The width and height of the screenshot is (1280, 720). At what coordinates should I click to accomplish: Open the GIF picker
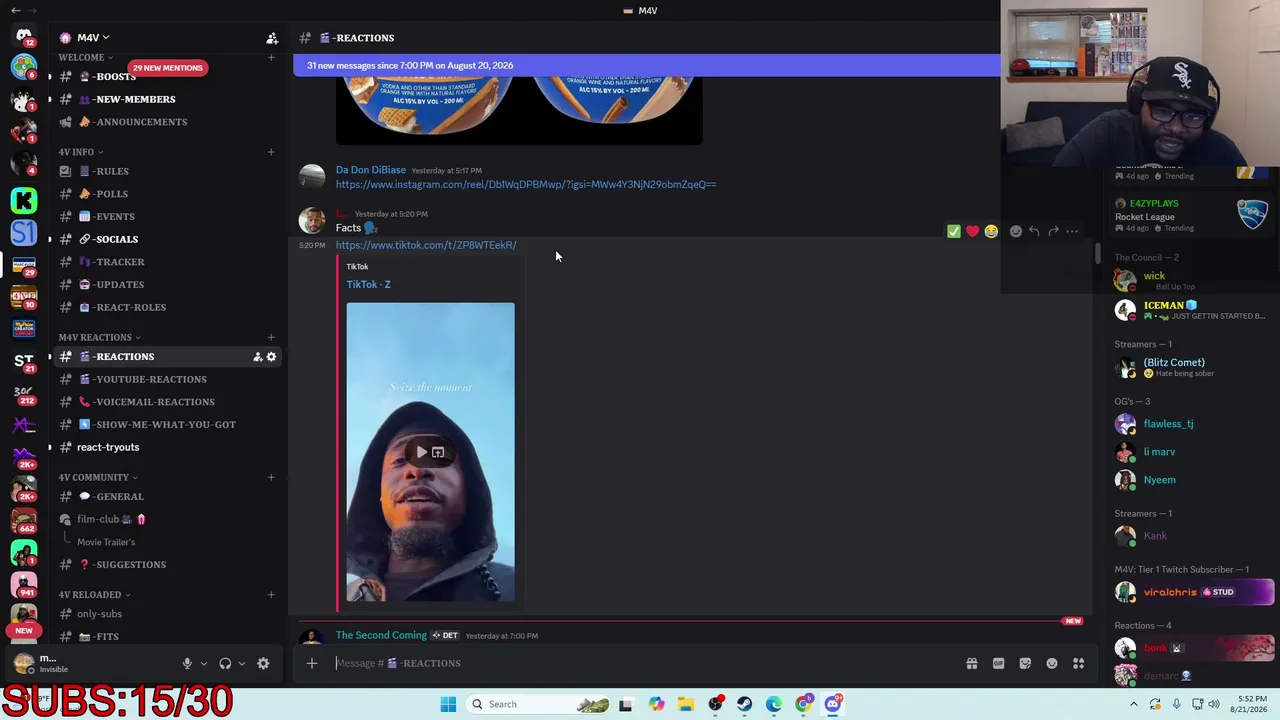click(998, 663)
